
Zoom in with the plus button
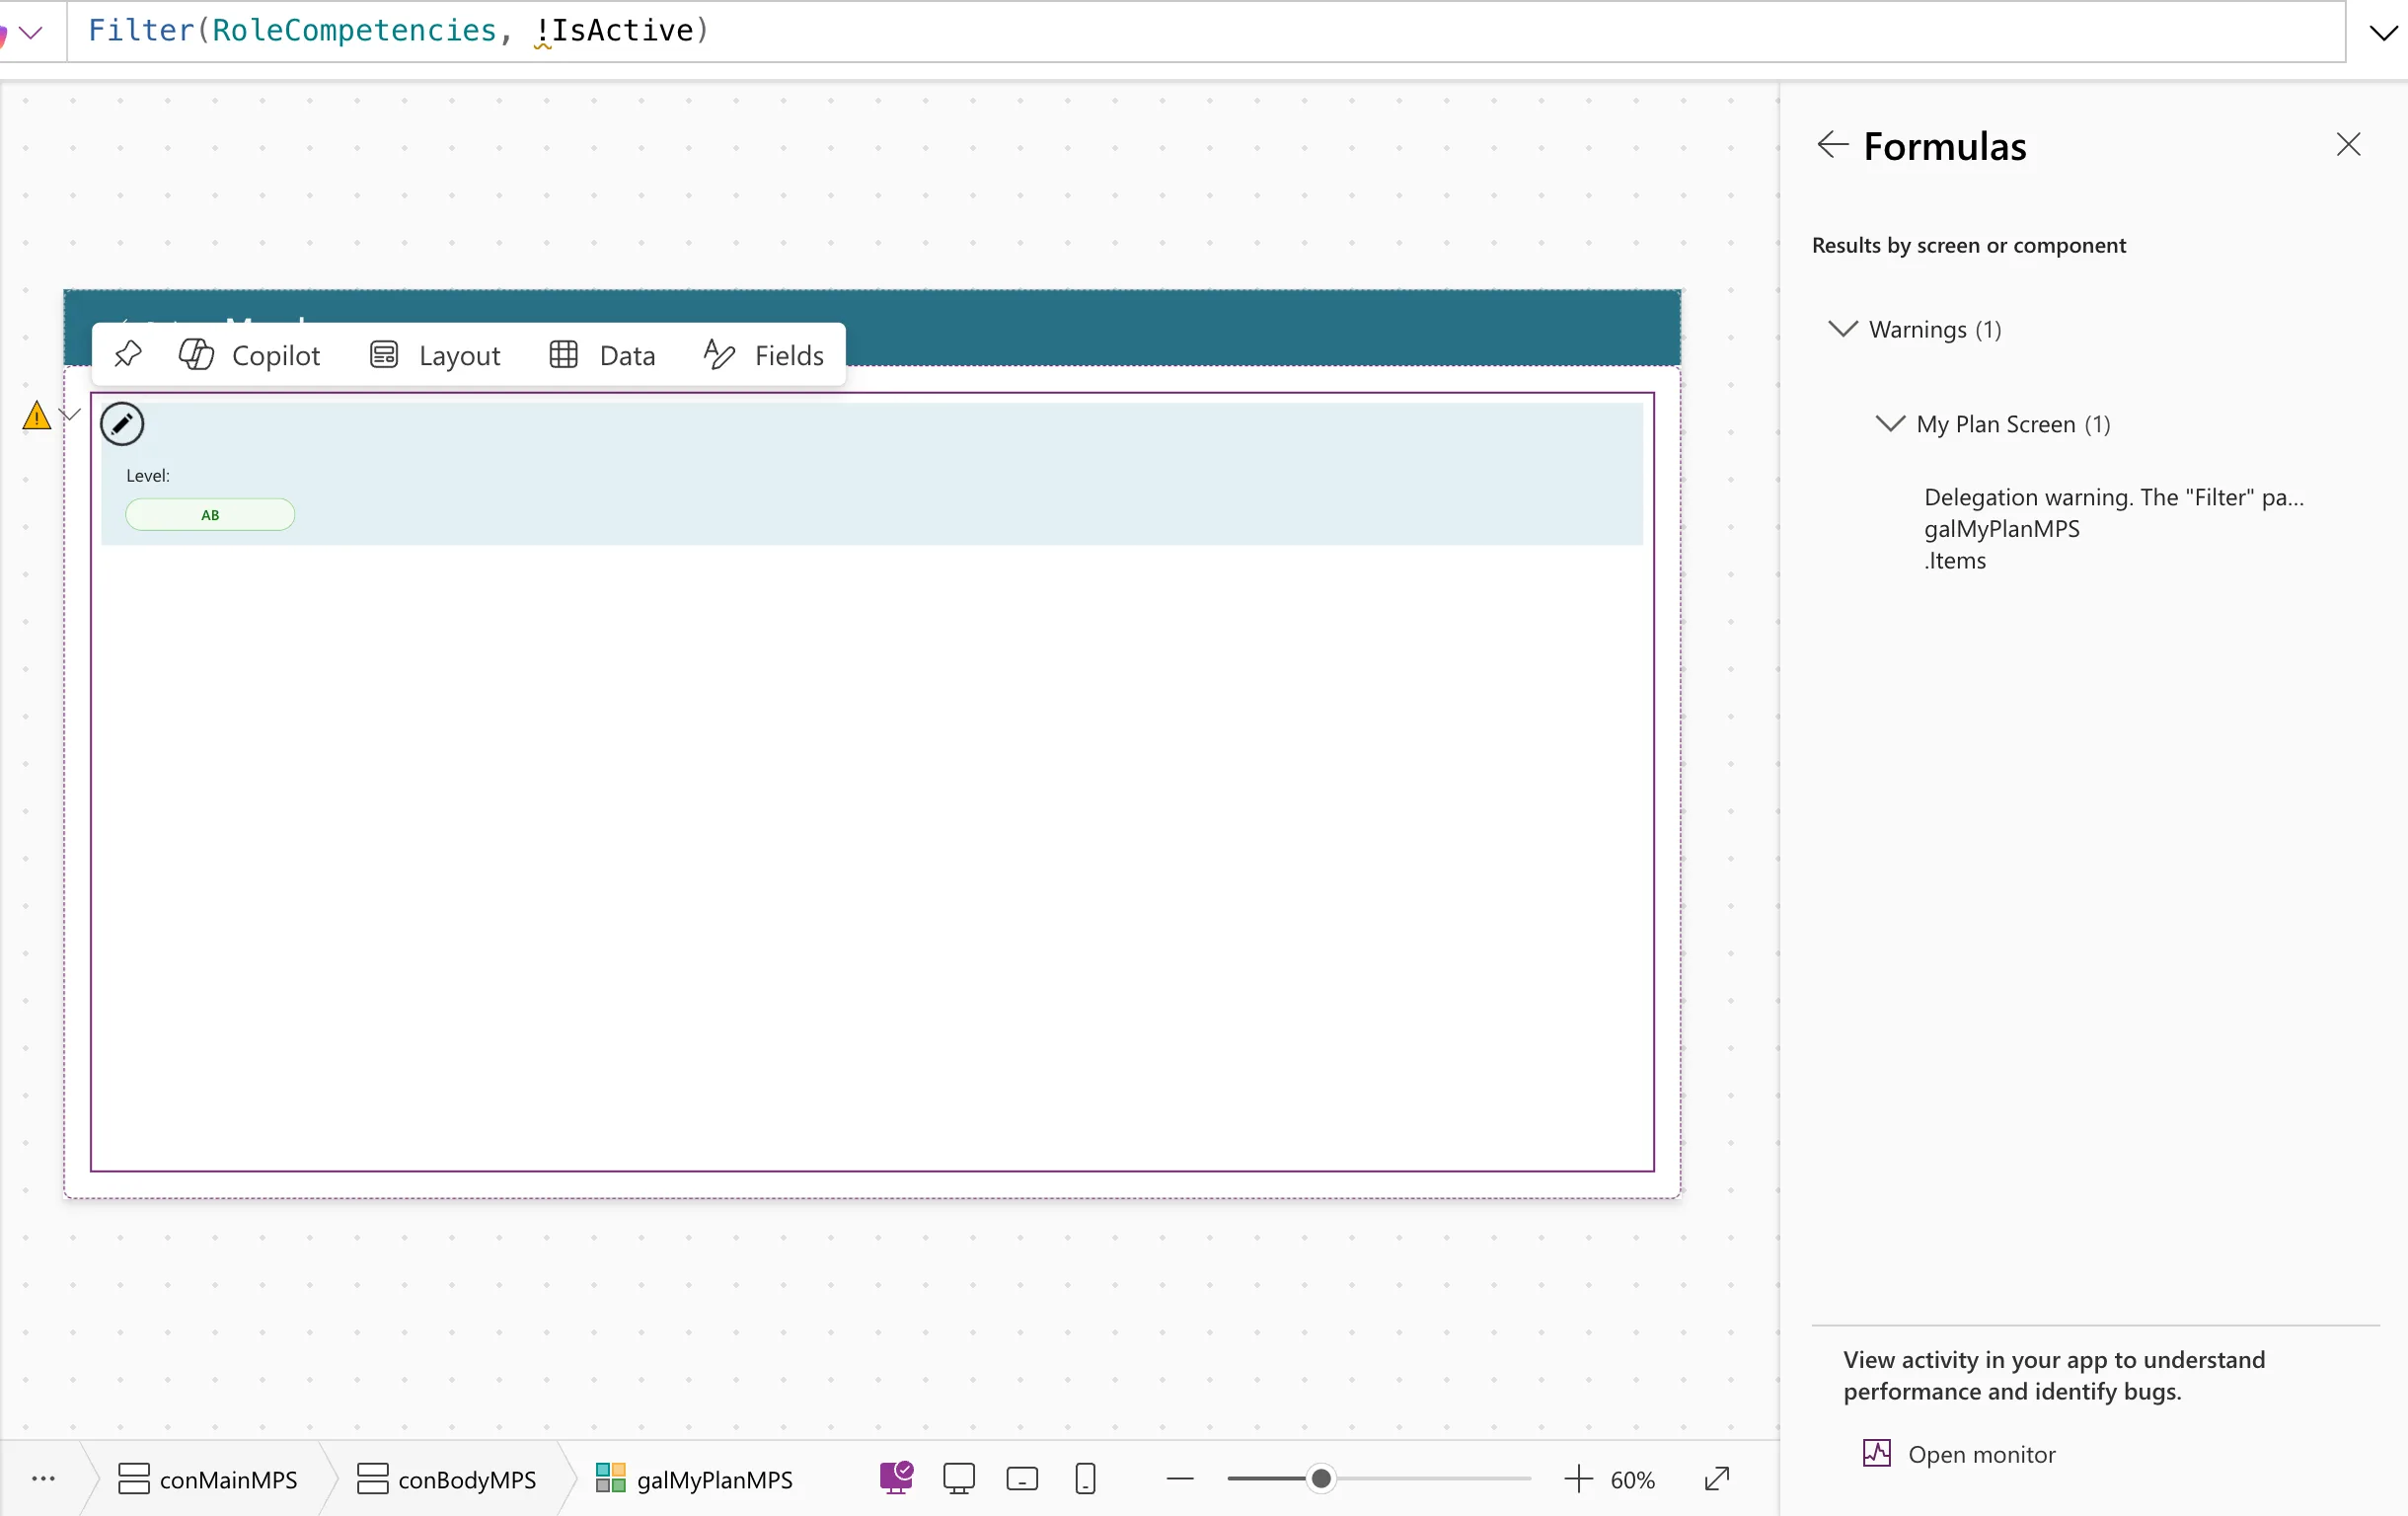pyautogui.click(x=1578, y=1478)
